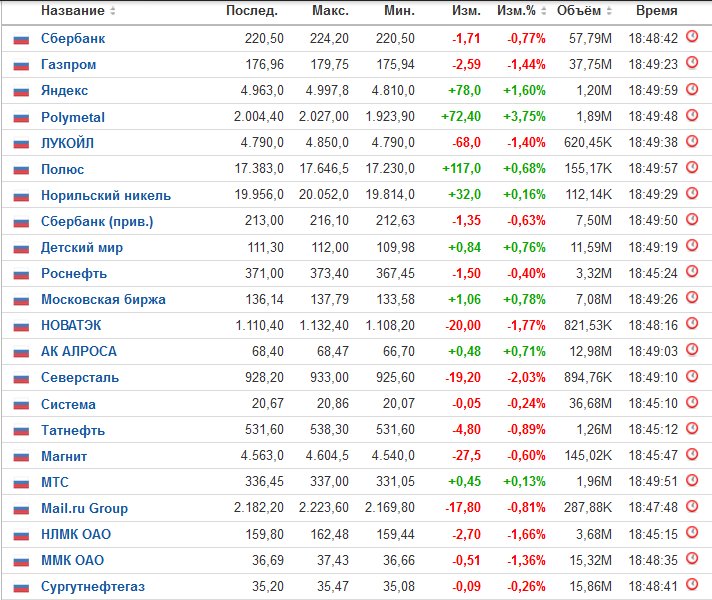Click the МТС change value +0,13%

point(524,481)
